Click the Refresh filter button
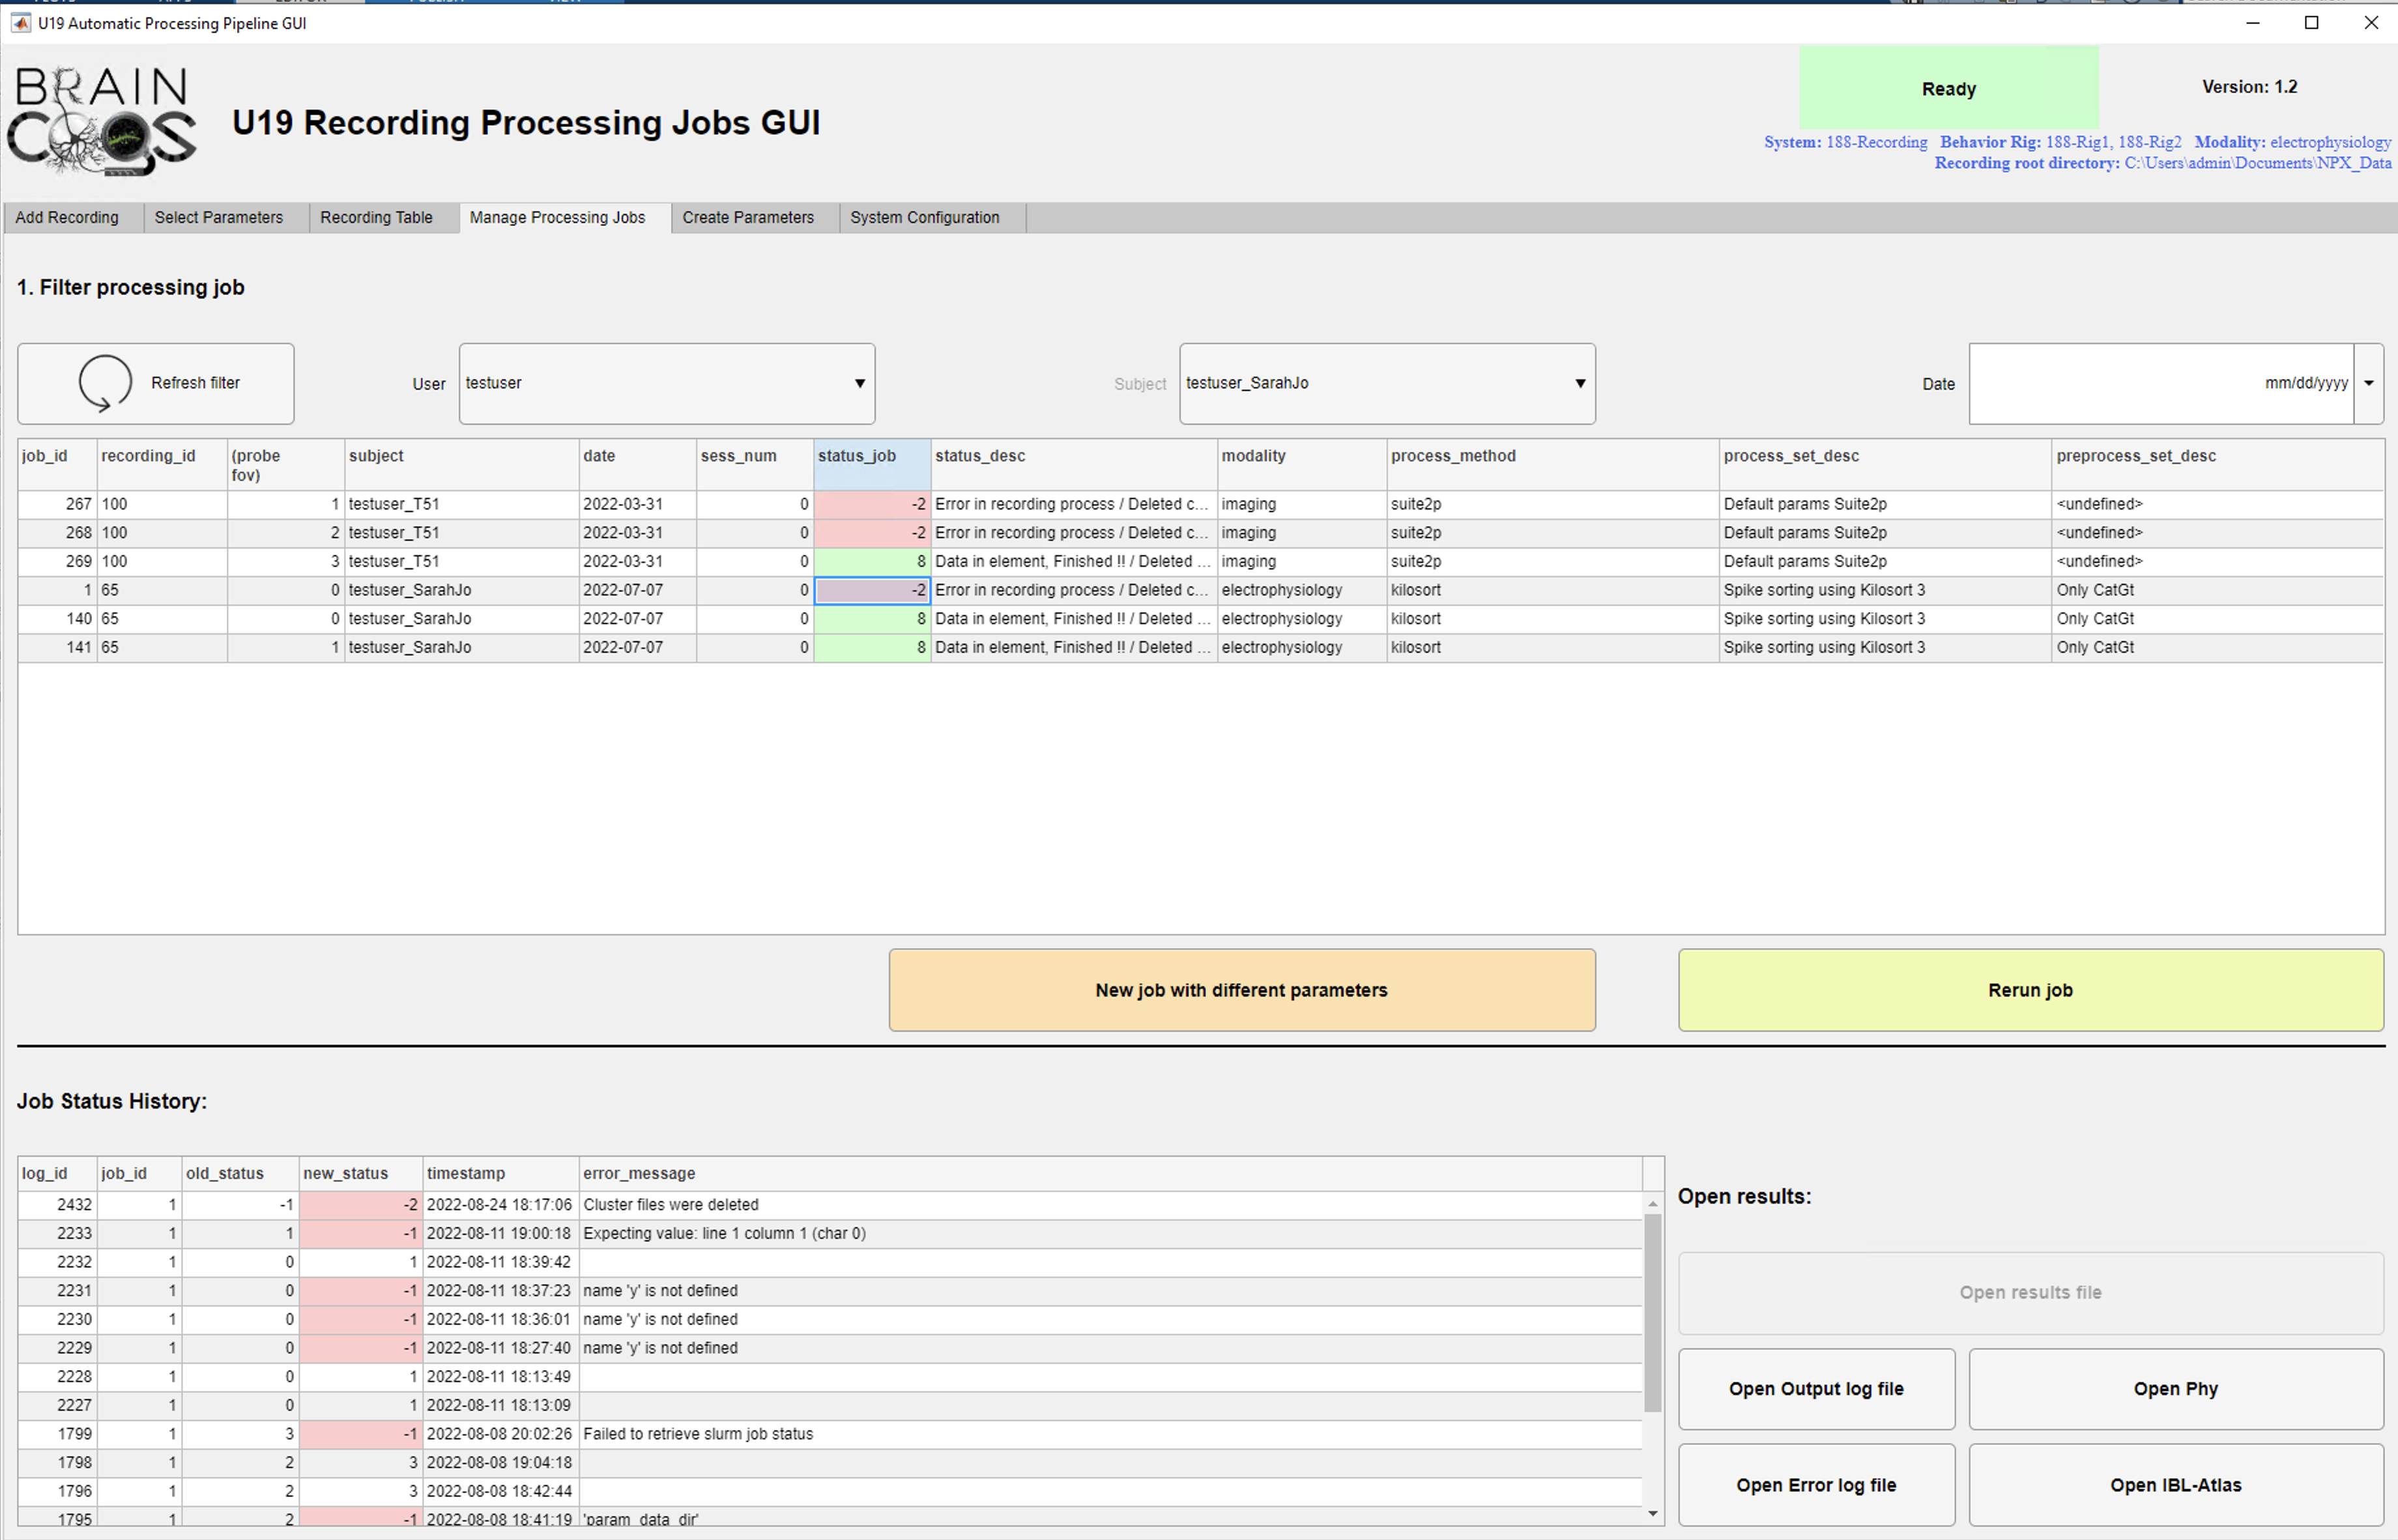This screenshot has height=1540, width=2398. click(156, 384)
